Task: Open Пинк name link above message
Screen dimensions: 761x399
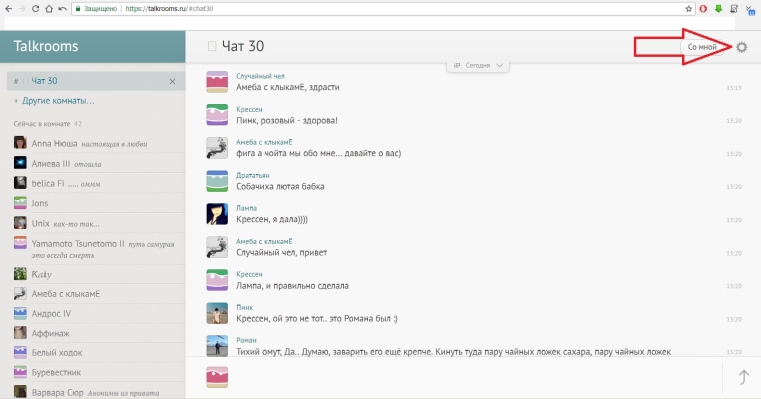Action: tap(244, 307)
